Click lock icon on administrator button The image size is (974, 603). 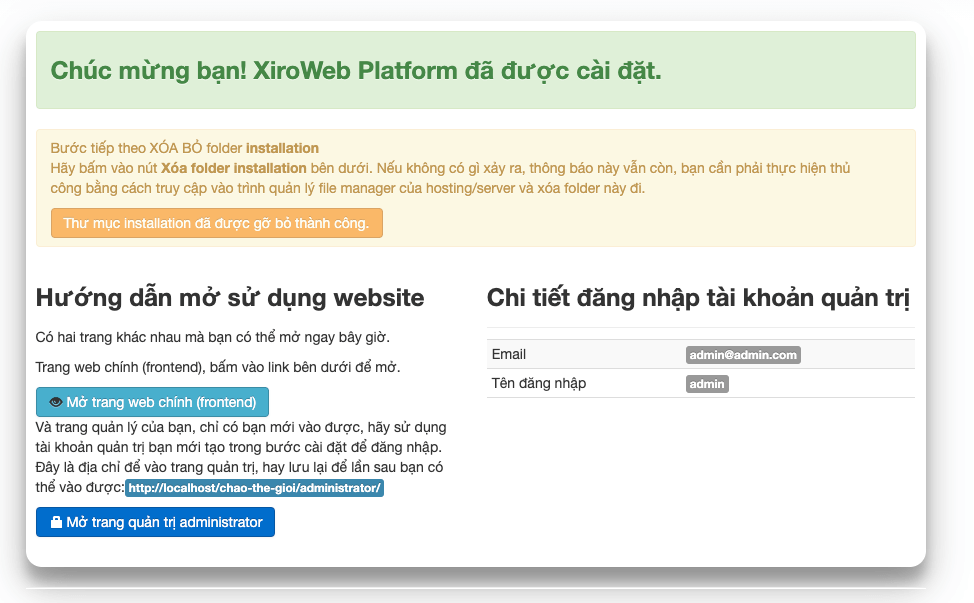pos(56,522)
